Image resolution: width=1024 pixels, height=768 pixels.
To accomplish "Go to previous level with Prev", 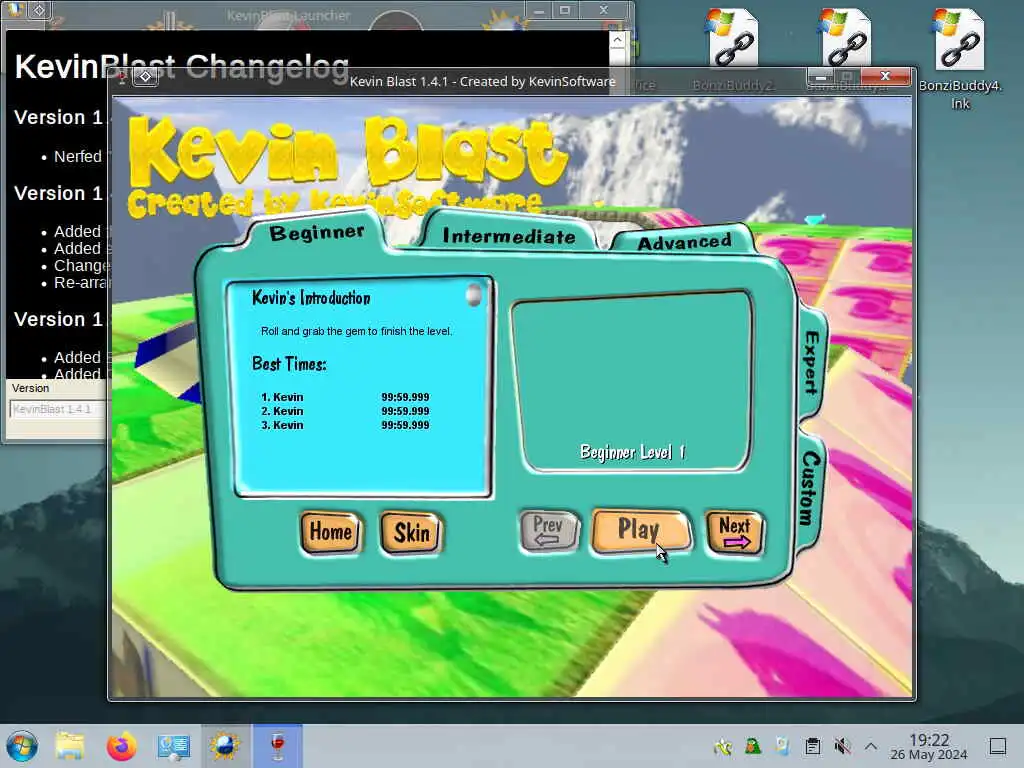I will (x=549, y=531).
